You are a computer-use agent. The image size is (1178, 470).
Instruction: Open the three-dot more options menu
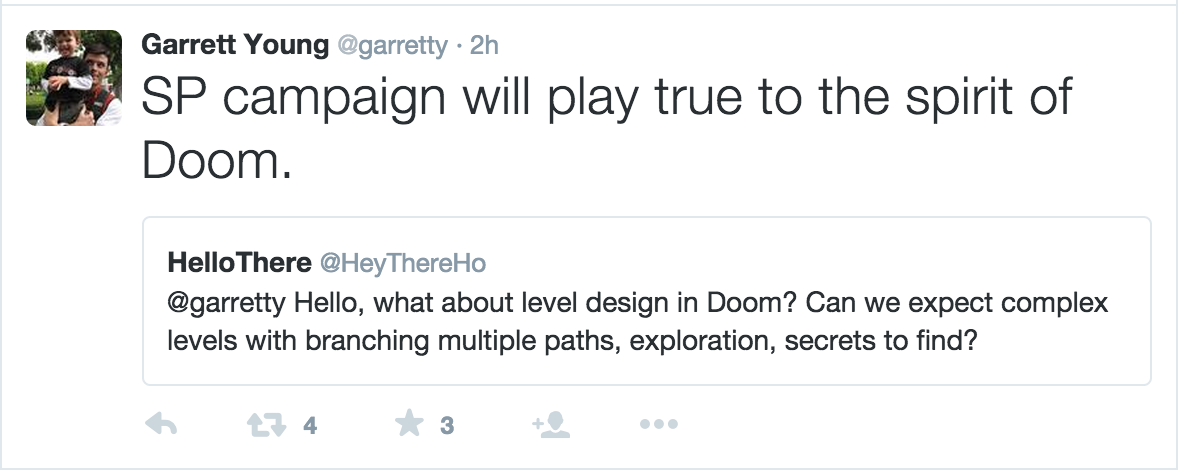pyautogui.click(x=658, y=425)
